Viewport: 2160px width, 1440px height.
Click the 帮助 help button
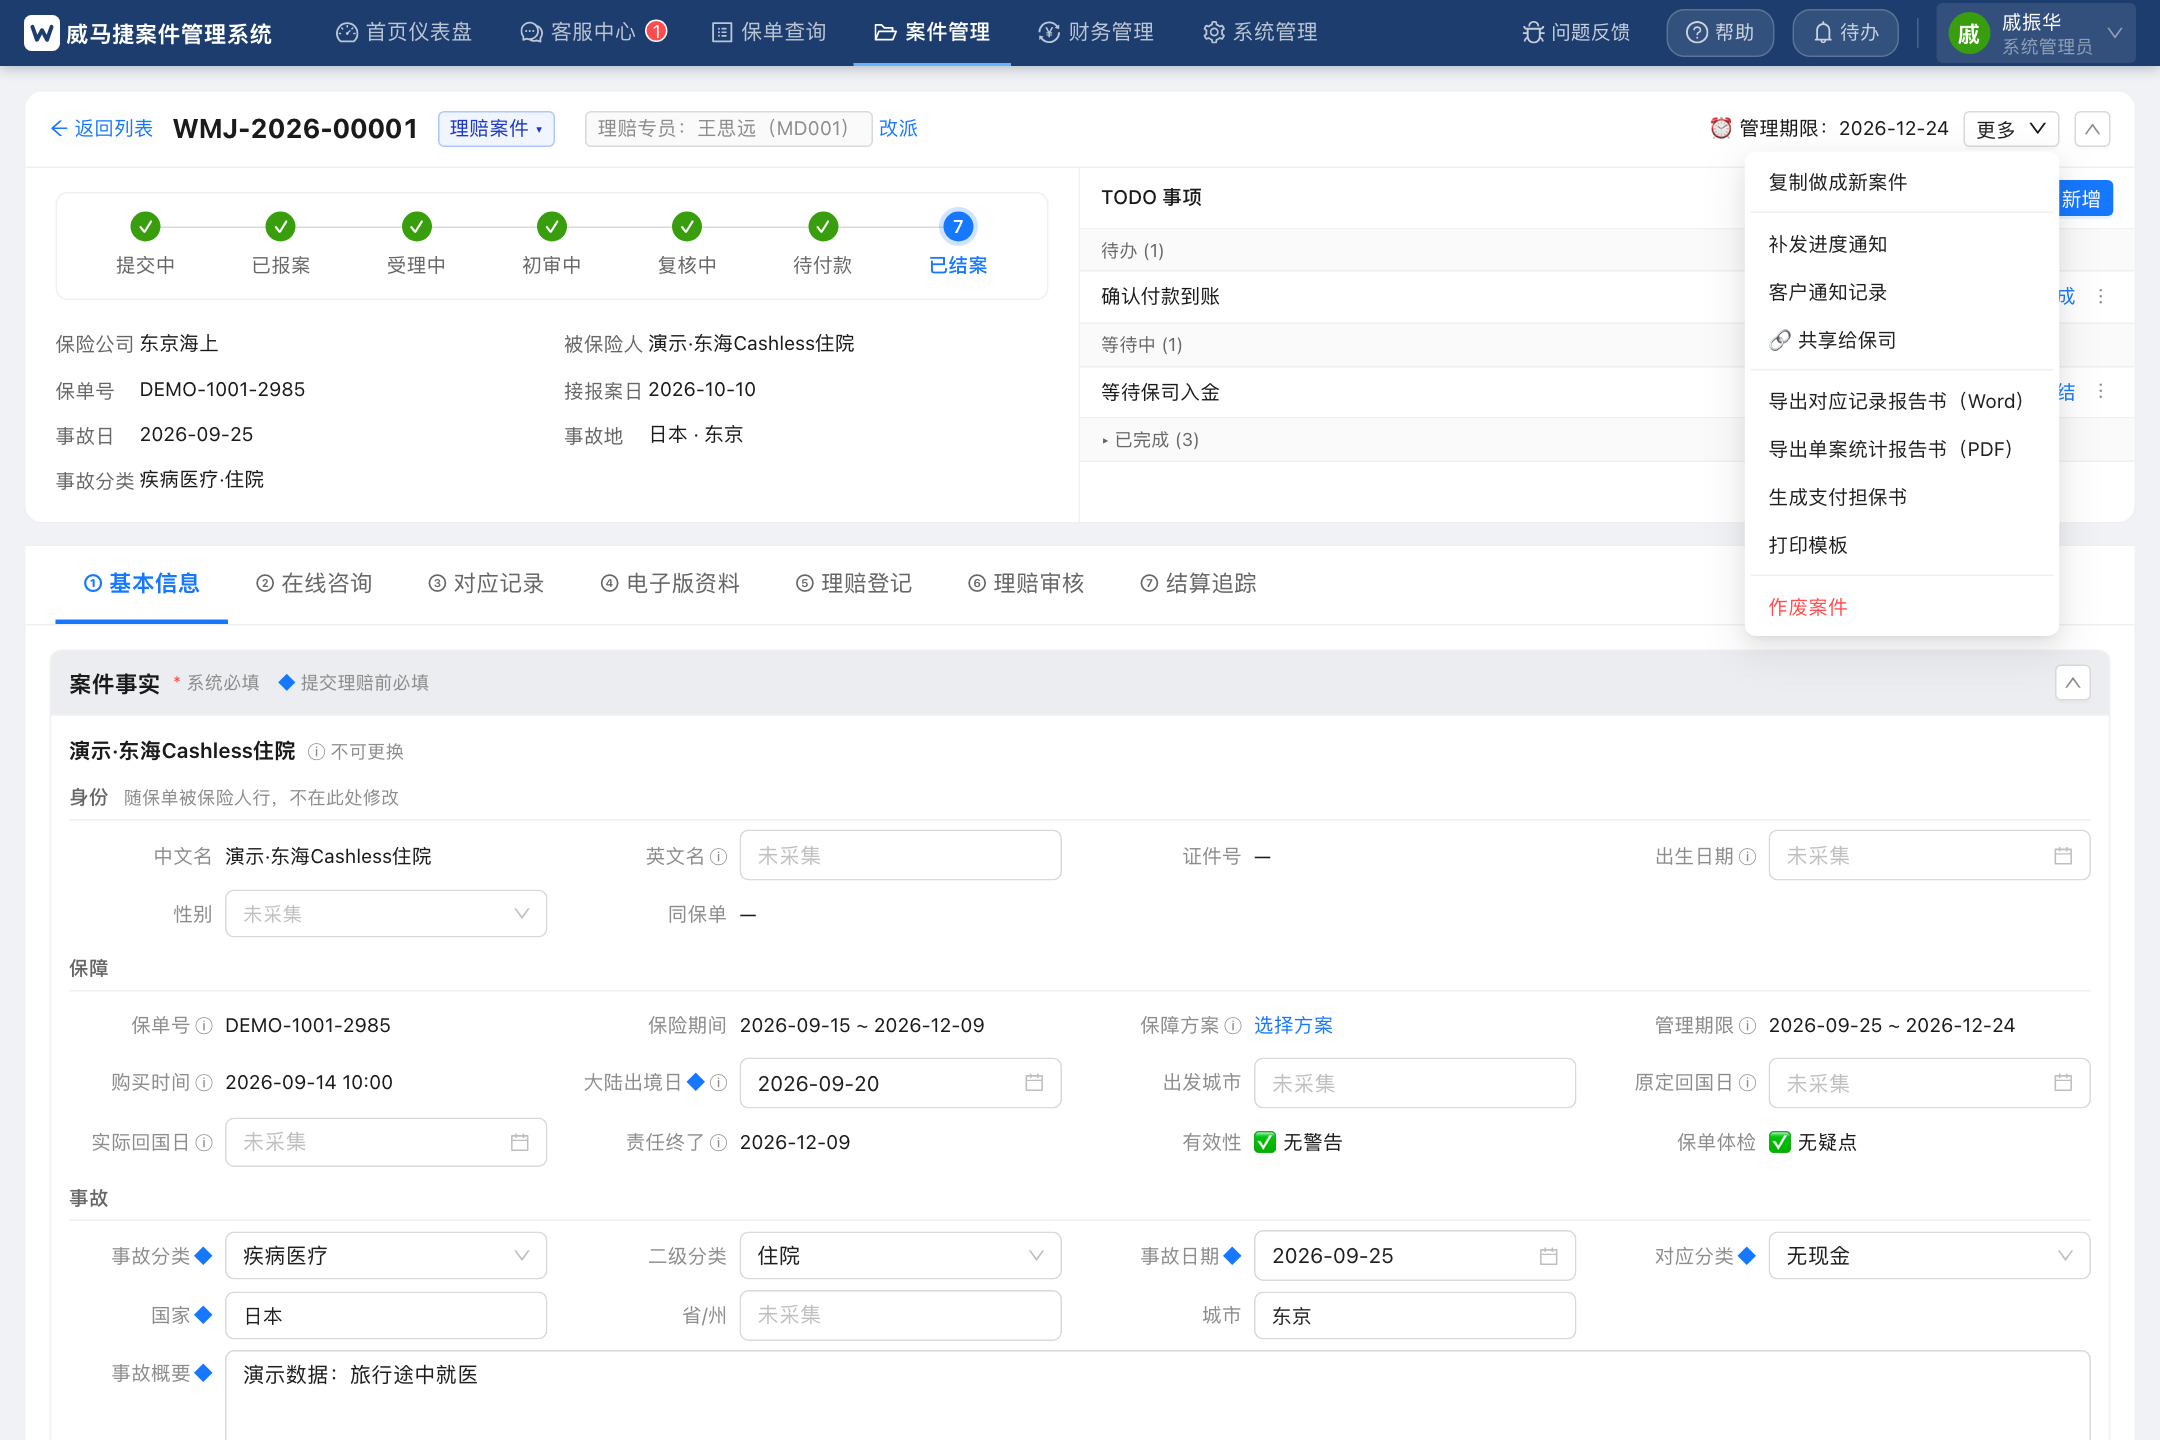click(1720, 33)
